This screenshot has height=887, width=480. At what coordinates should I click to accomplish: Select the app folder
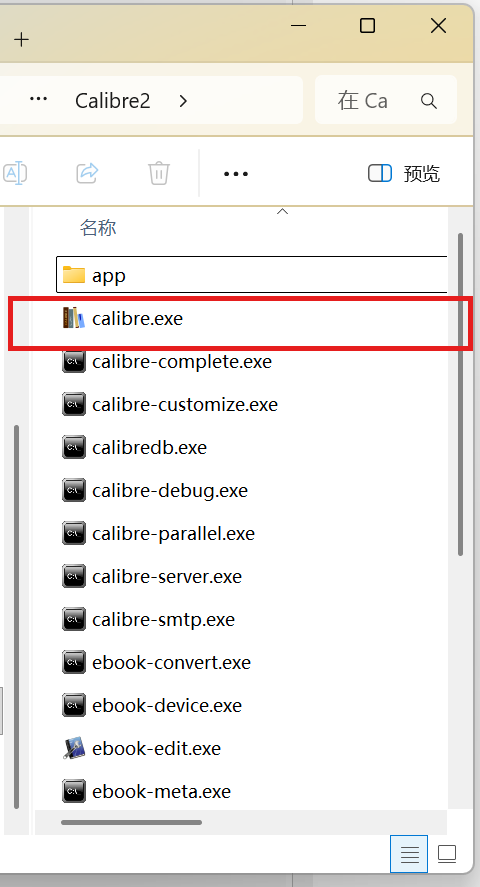coord(252,275)
